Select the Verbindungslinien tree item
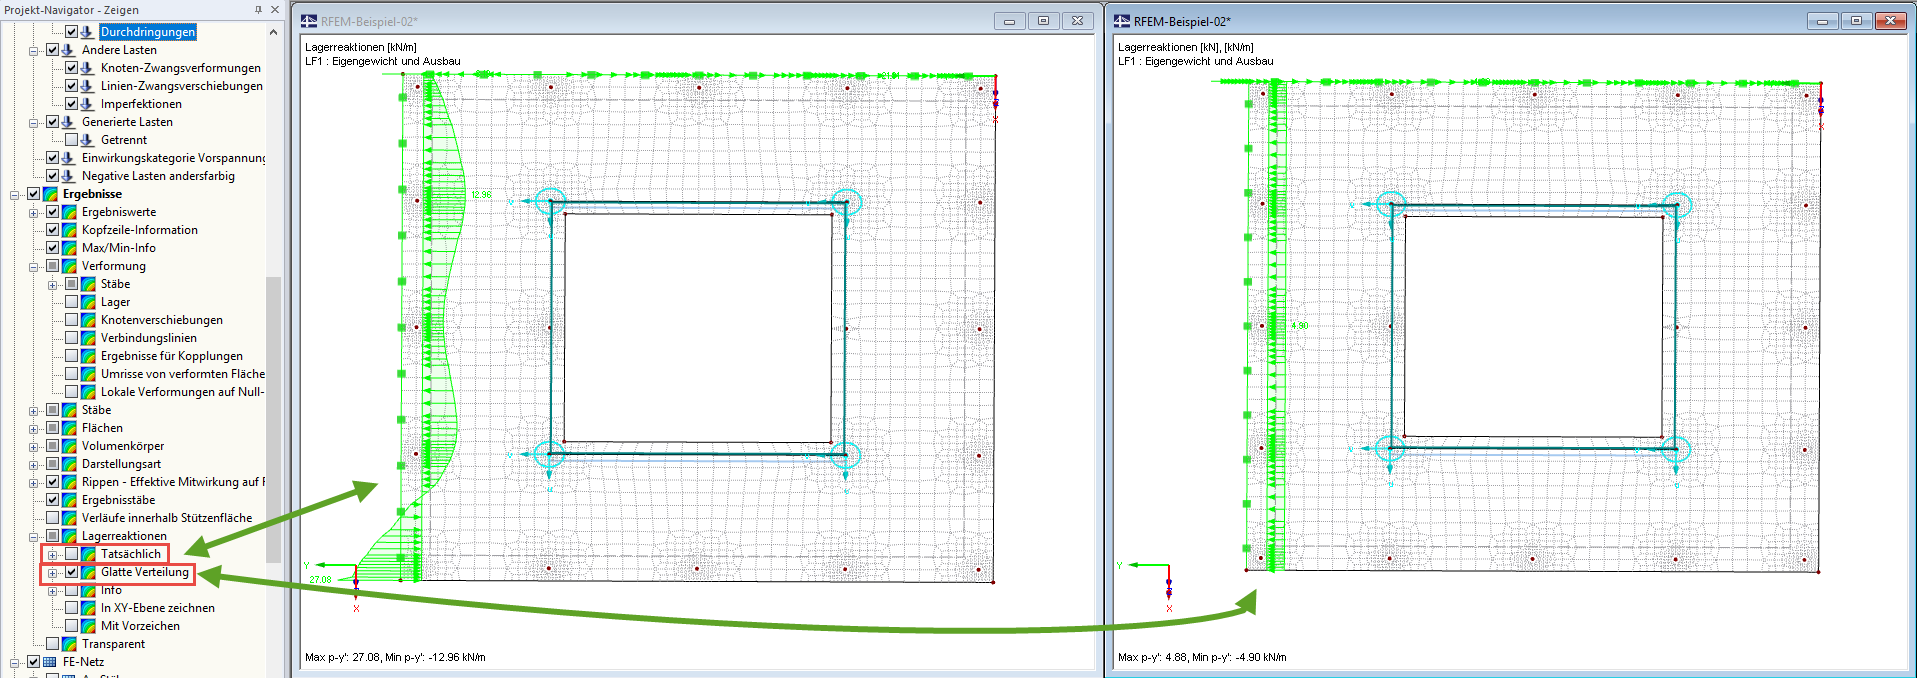This screenshot has height=678, width=1917. click(148, 338)
